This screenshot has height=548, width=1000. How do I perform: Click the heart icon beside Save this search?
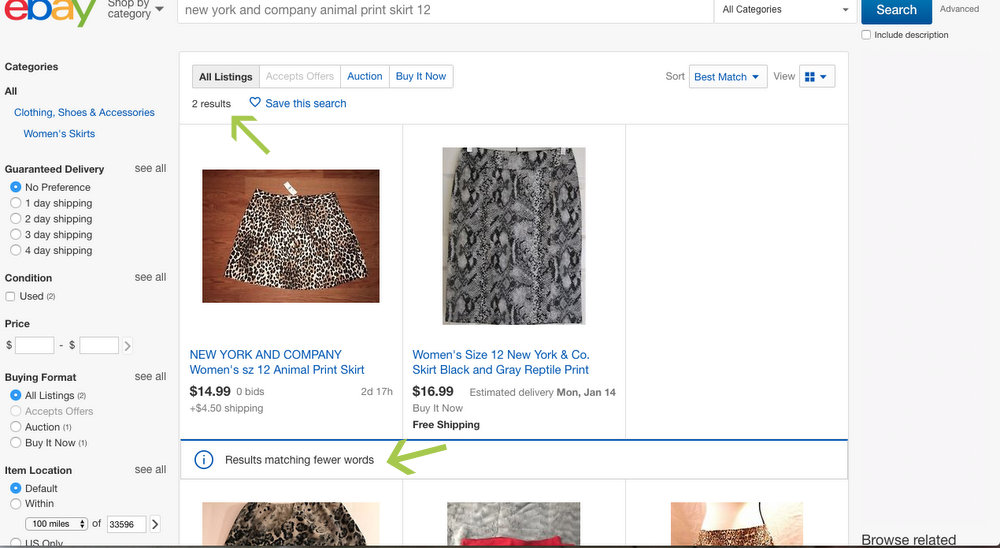pos(254,102)
